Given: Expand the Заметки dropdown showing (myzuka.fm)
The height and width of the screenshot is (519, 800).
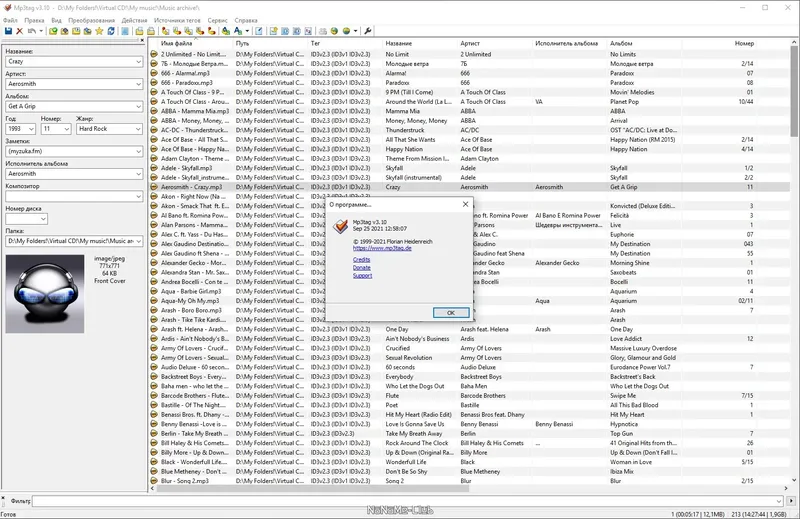Looking at the screenshot, I should pos(138,152).
